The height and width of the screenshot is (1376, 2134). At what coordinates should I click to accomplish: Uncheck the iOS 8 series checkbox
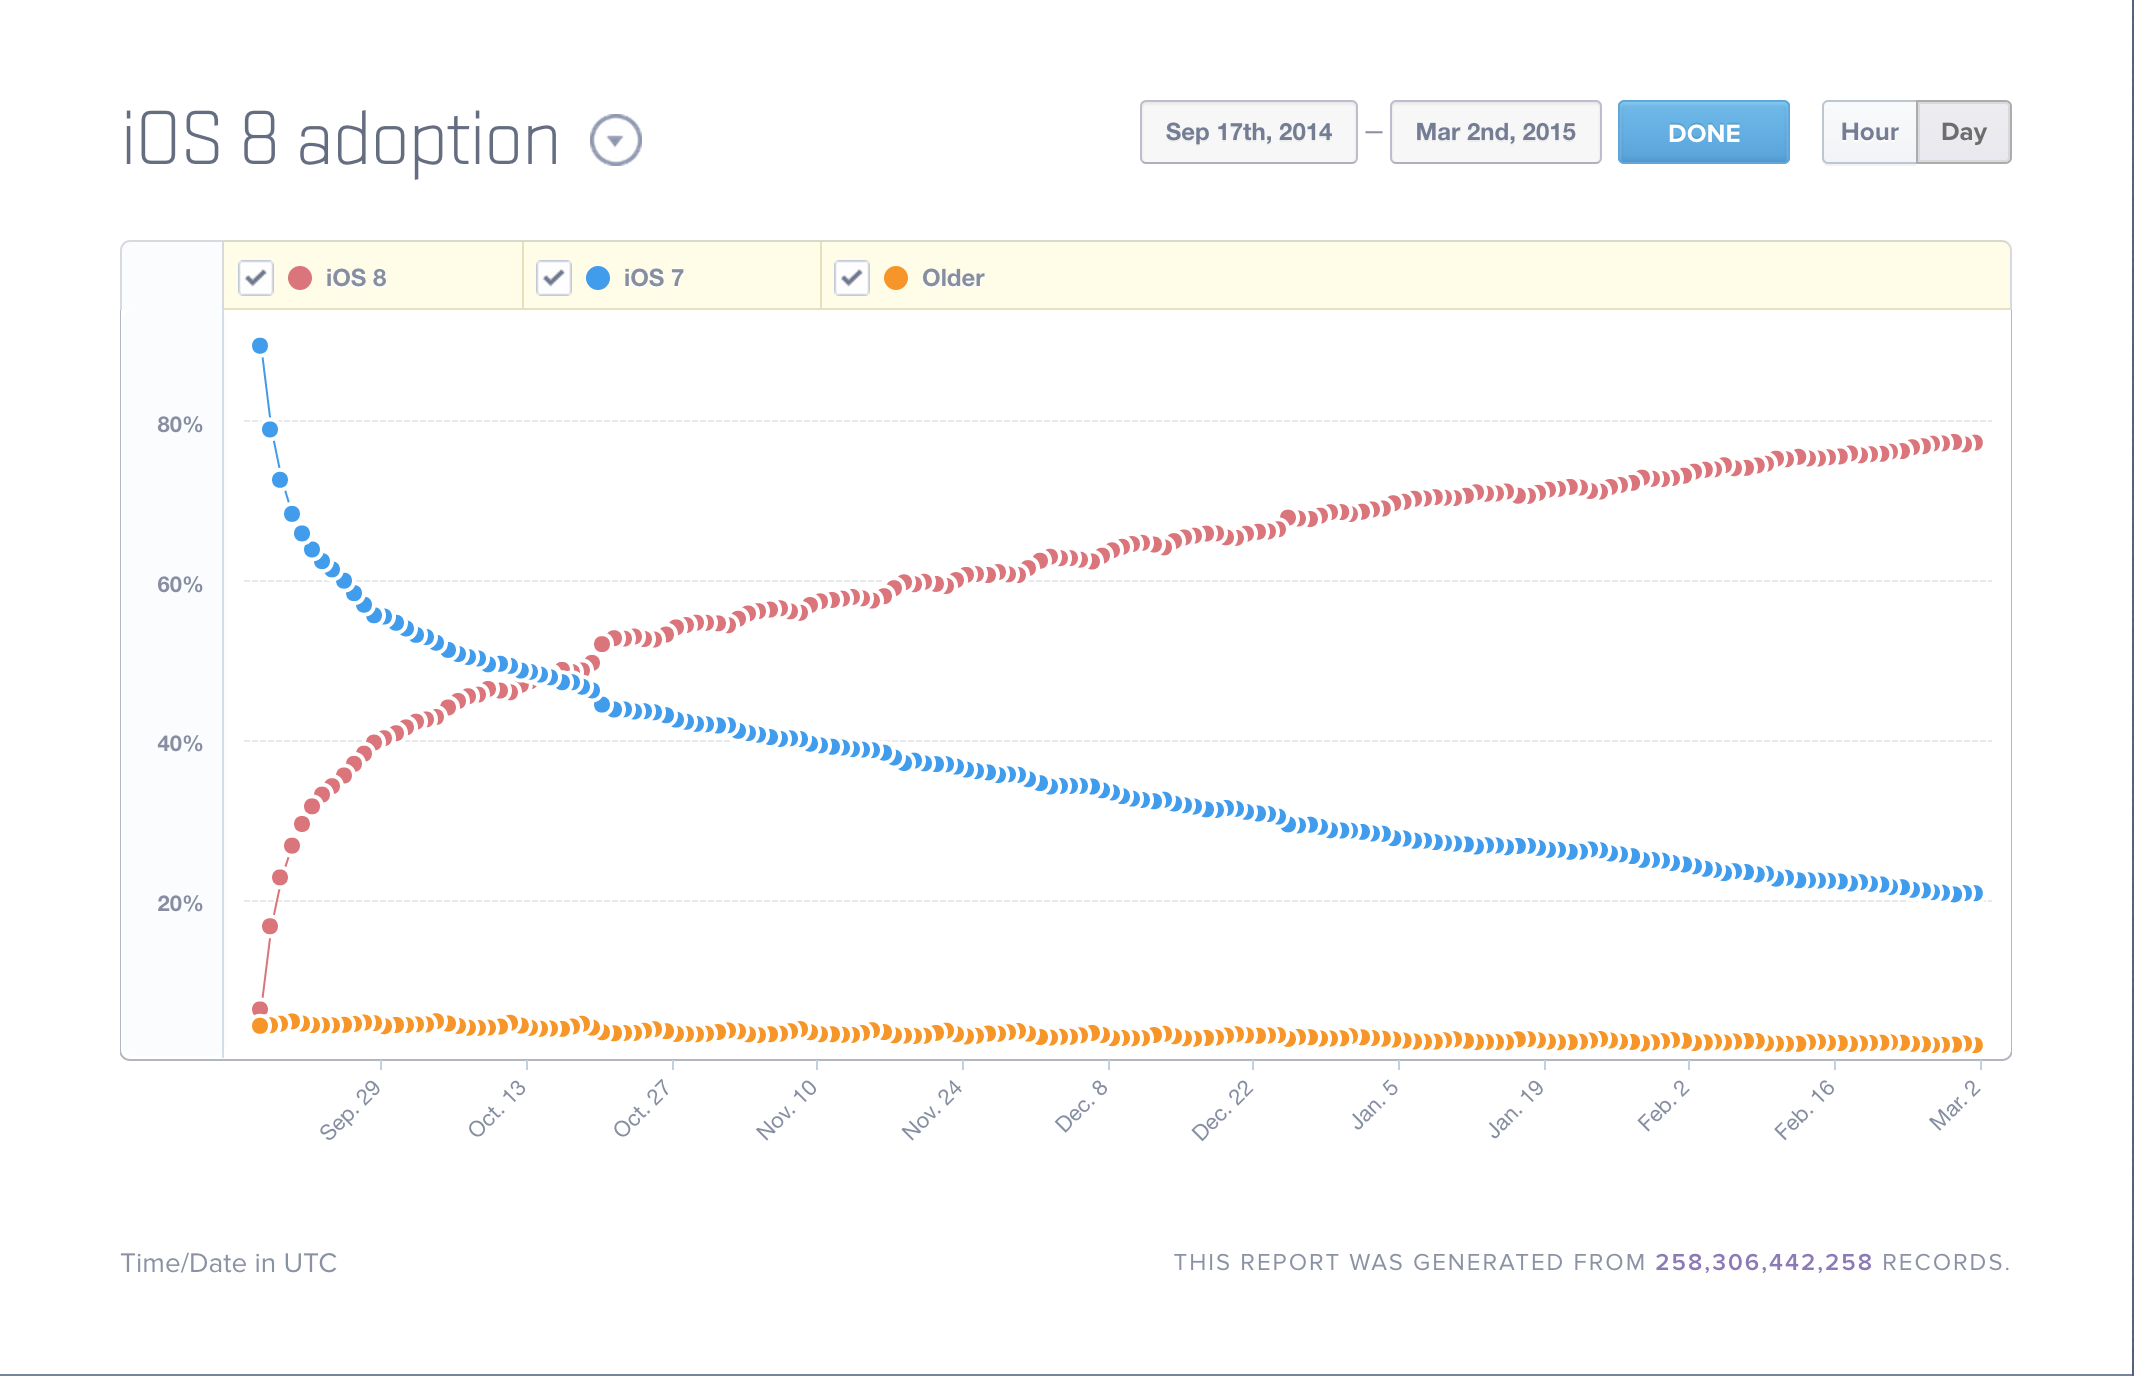click(x=256, y=278)
